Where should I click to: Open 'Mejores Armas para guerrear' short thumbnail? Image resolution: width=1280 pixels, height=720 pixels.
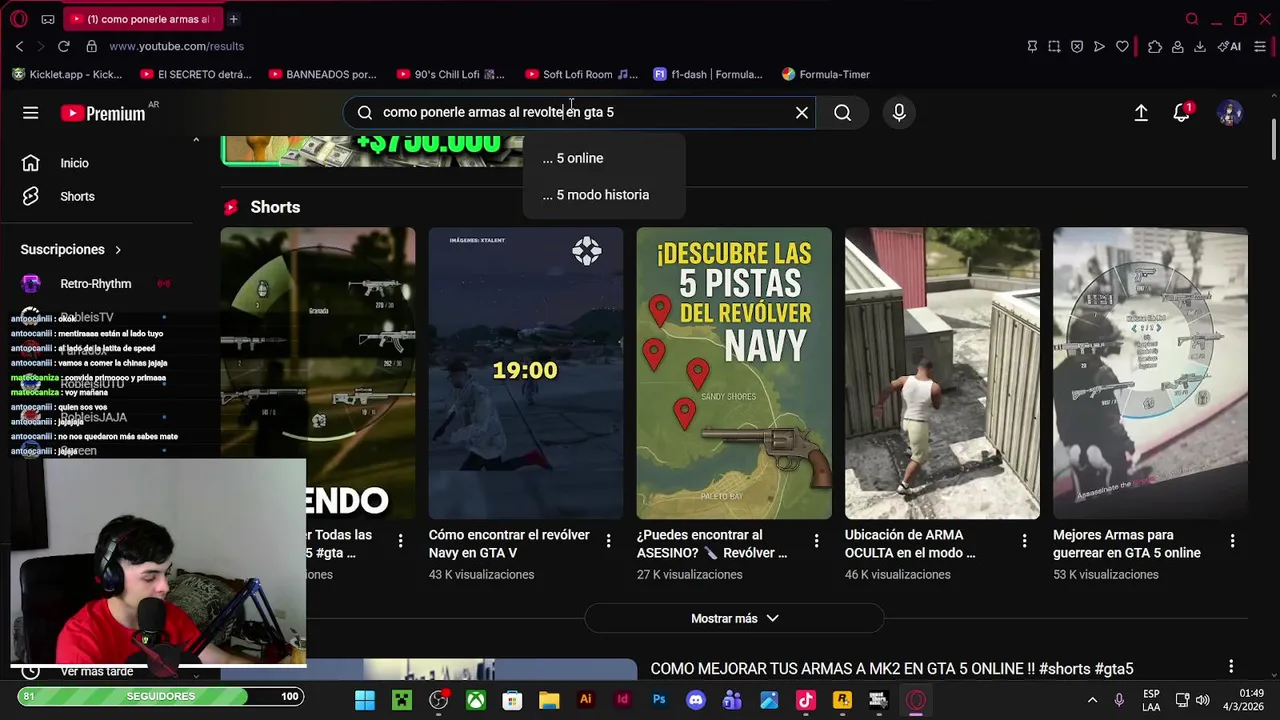[x=1150, y=373]
